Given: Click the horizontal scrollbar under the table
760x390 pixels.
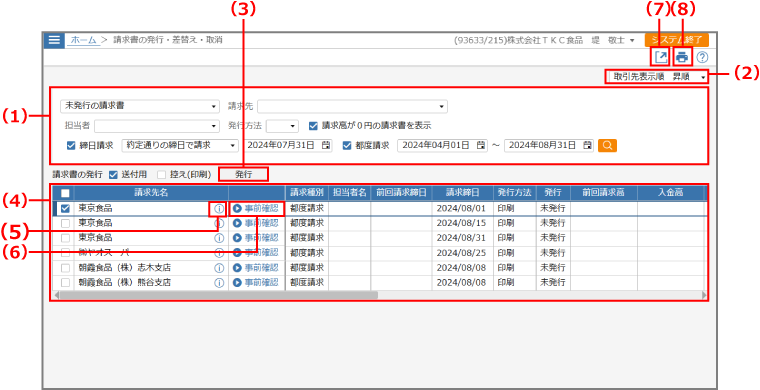Looking at the screenshot, I should [x=218, y=295].
